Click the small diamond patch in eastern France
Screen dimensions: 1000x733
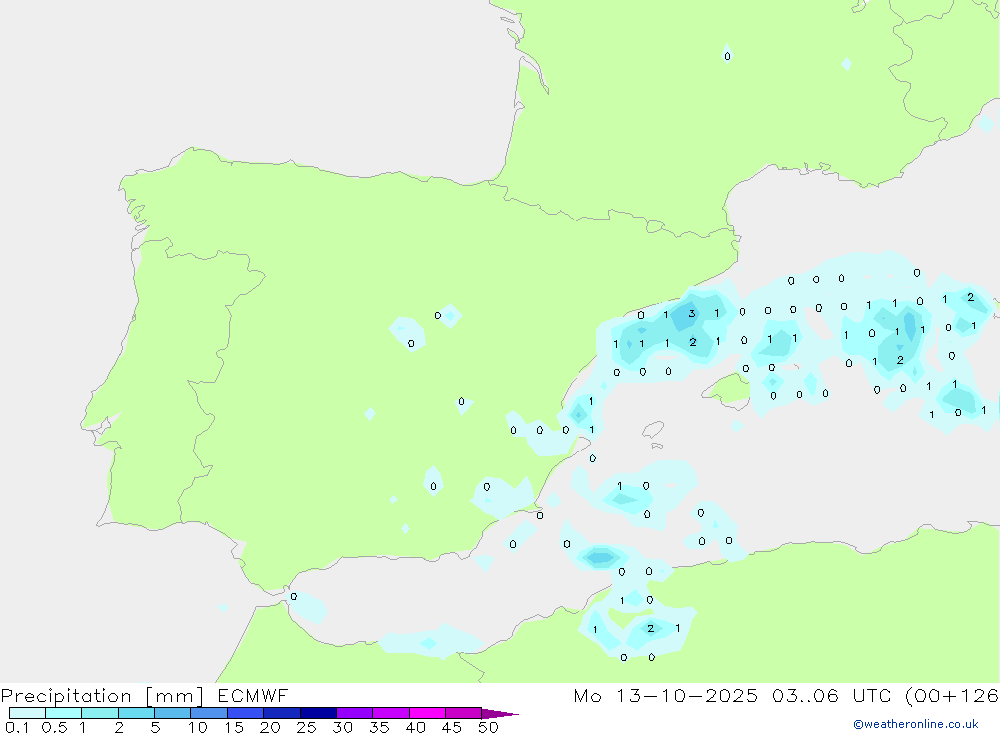click(846, 64)
